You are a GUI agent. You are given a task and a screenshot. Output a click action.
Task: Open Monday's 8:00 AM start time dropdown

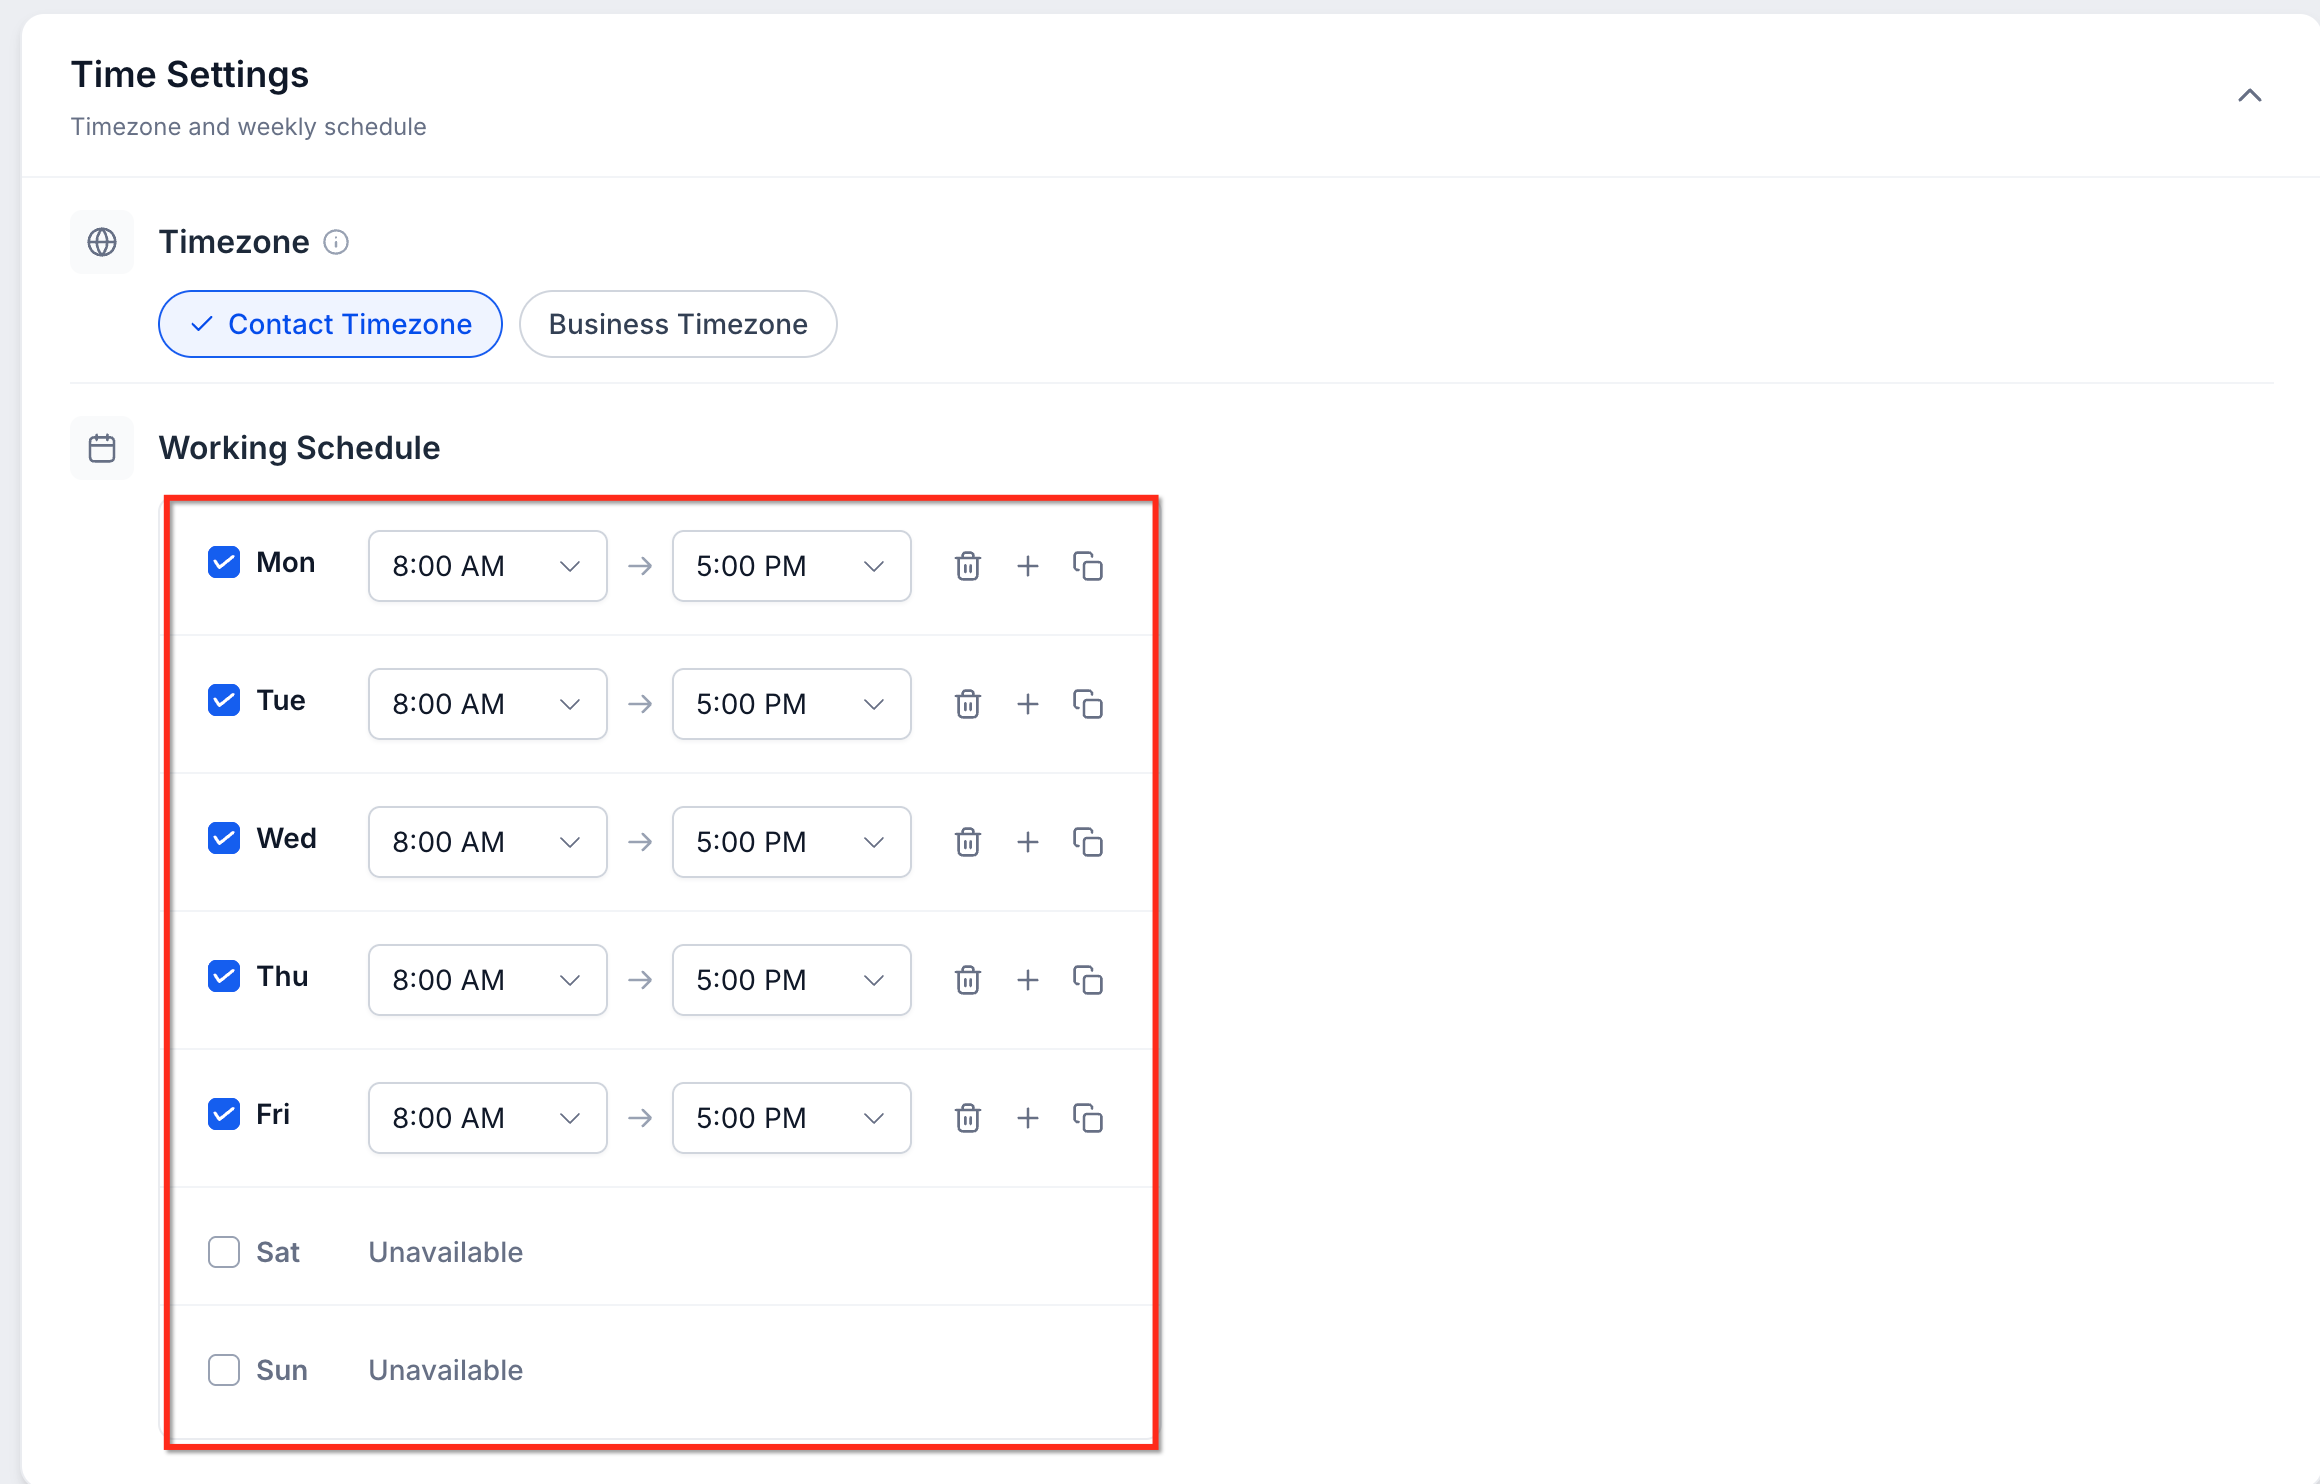[x=488, y=566]
